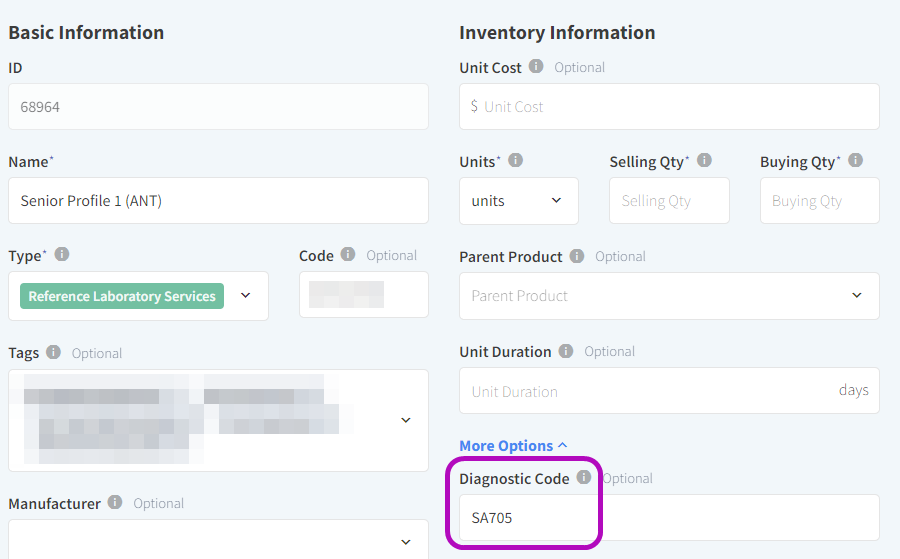Click the Selling Qty info icon

[x=704, y=161]
